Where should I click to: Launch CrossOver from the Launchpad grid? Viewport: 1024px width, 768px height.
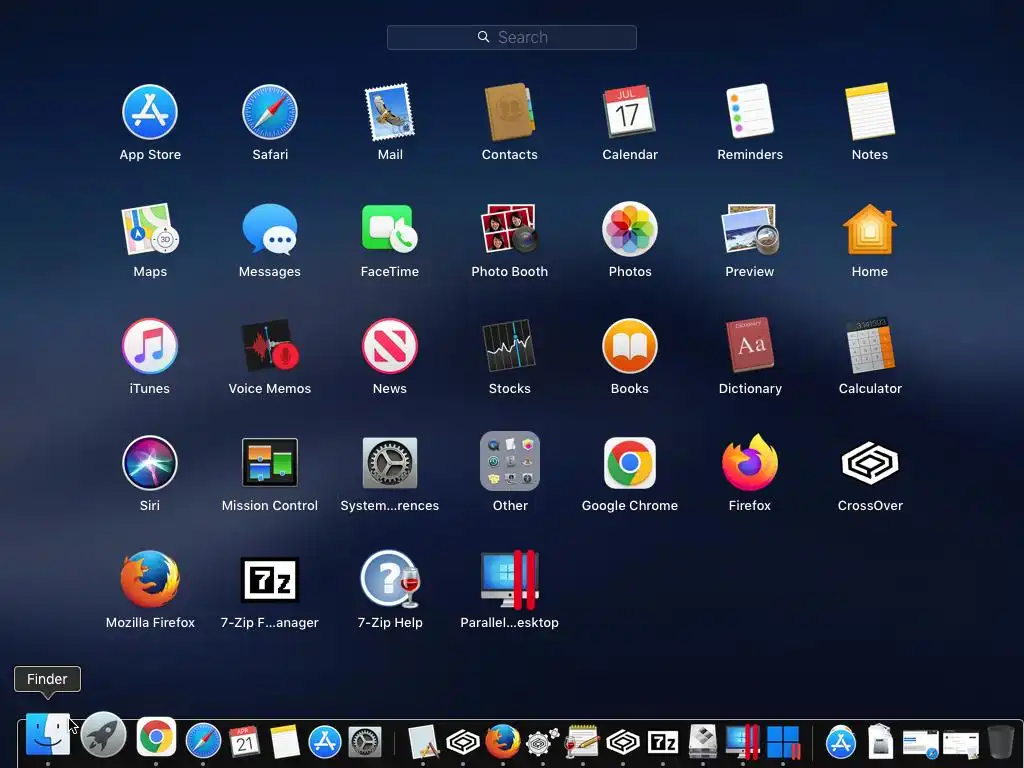tap(870, 463)
